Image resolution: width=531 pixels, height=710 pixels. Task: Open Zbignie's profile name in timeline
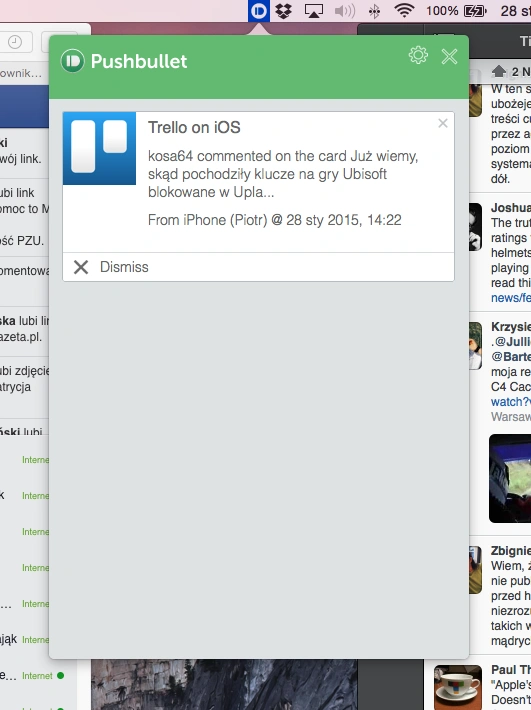(x=511, y=551)
